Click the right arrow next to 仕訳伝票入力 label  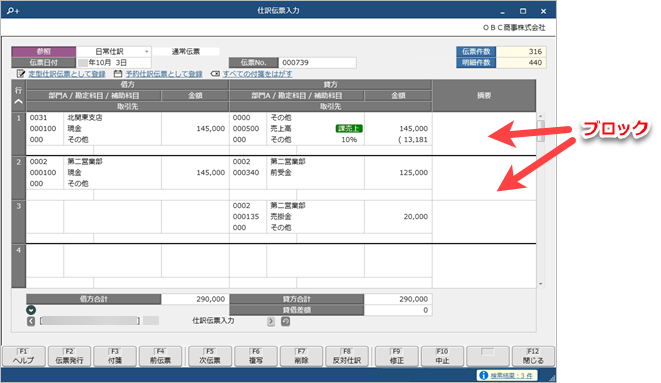point(271,321)
